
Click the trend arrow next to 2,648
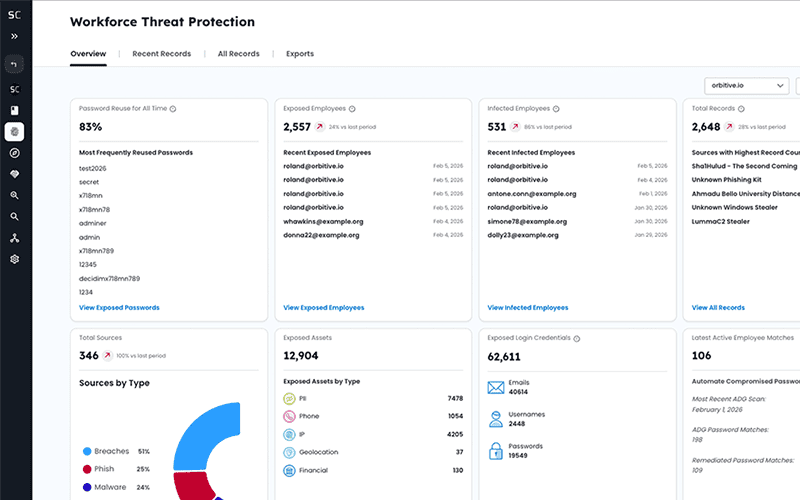point(729,127)
